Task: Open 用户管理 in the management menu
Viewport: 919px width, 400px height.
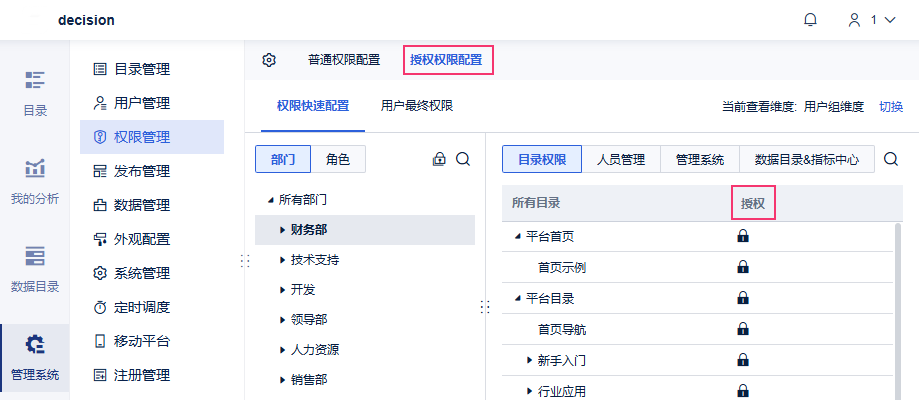Action: pos(142,103)
